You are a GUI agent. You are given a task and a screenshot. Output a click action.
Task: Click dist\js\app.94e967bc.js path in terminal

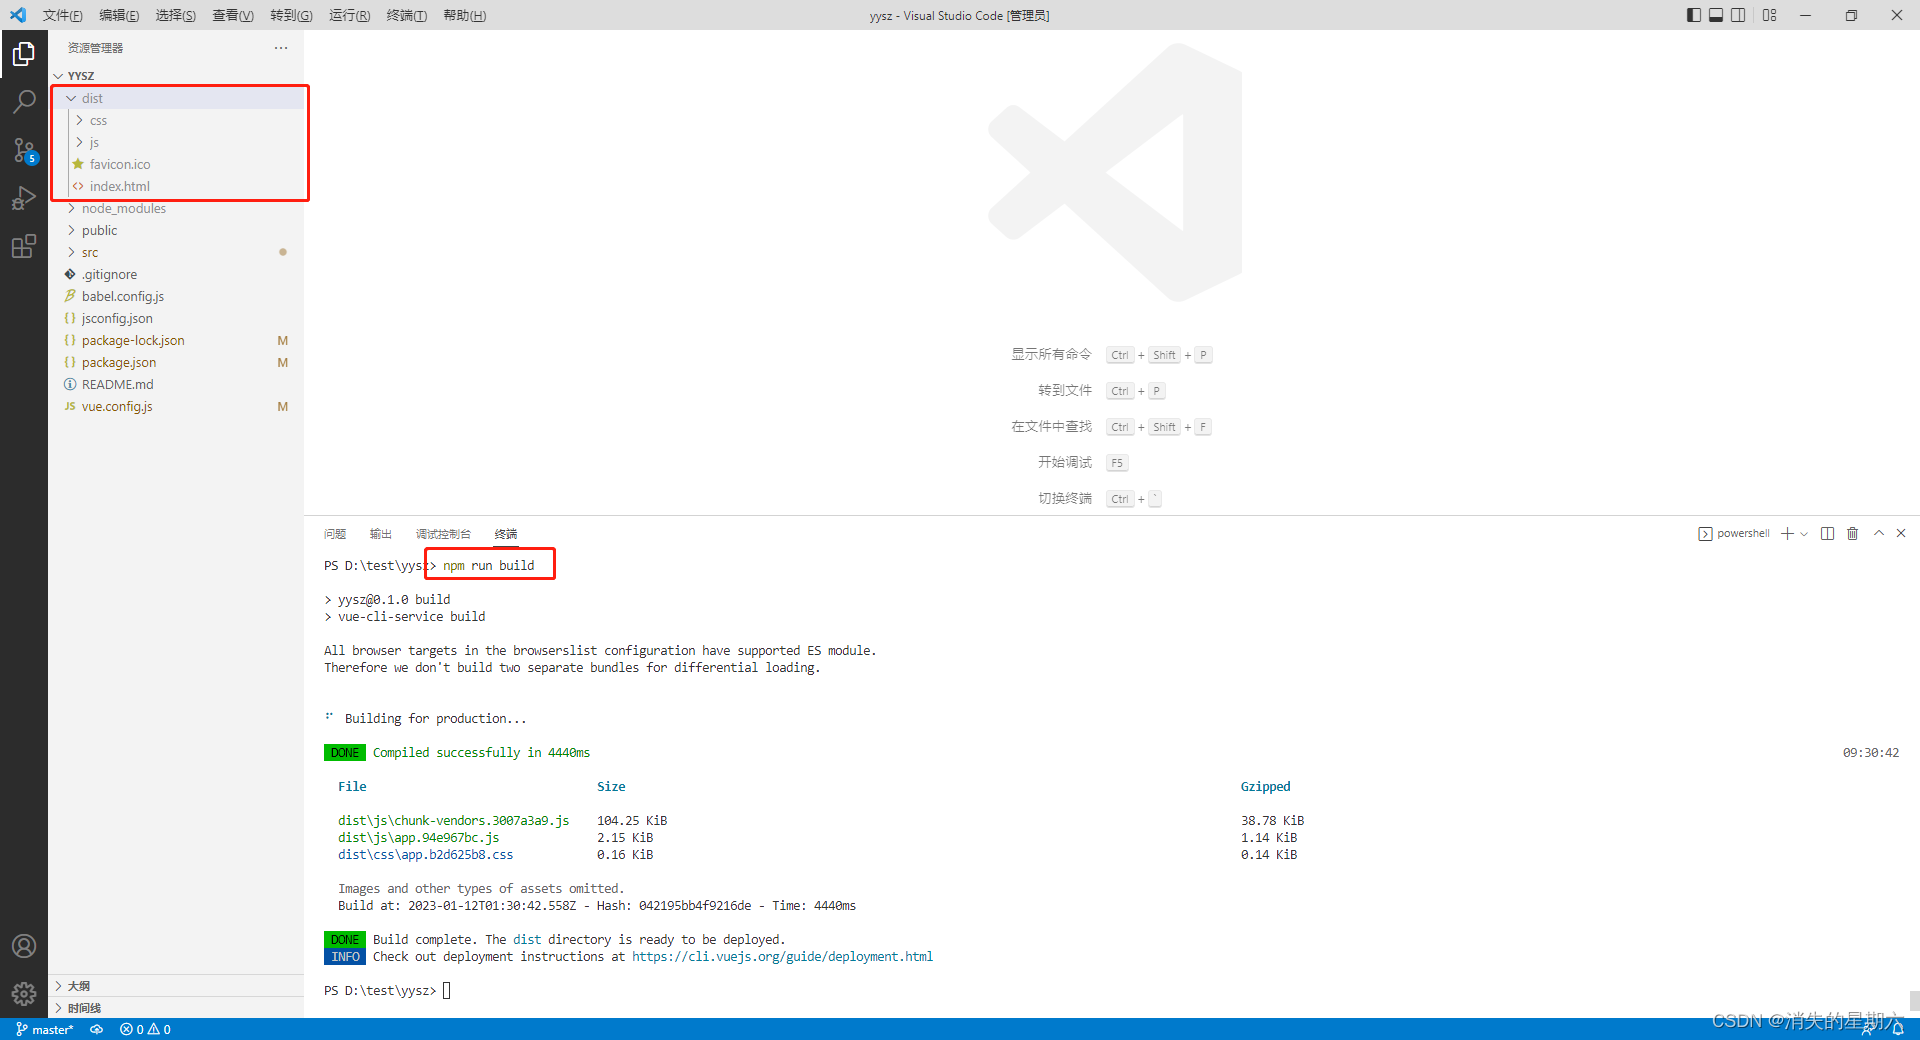click(418, 838)
